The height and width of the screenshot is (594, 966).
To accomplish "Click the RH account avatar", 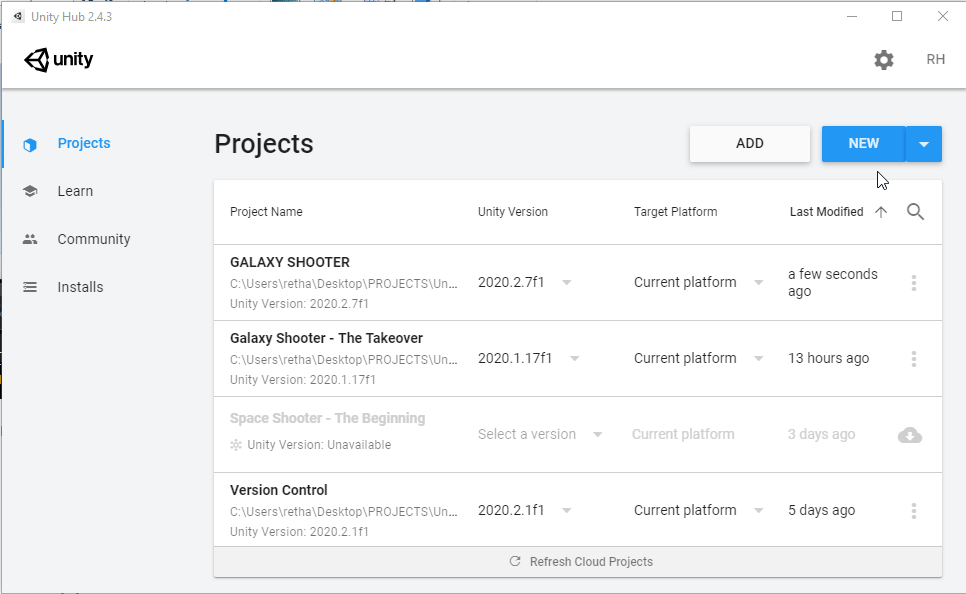I will point(936,60).
